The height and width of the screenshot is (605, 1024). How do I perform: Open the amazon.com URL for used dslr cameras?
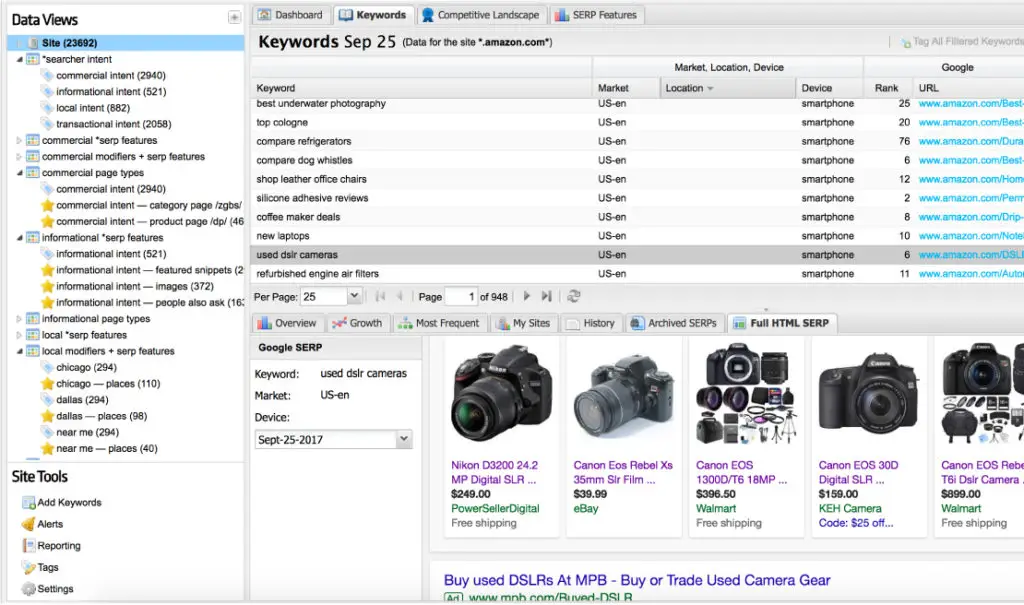971,256
